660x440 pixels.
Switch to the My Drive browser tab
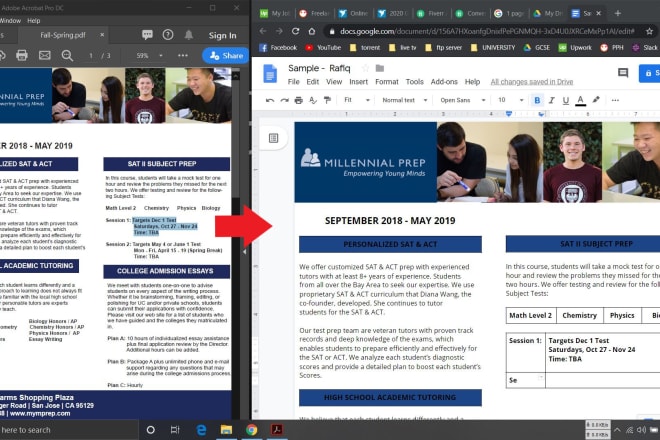[x=548, y=13]
